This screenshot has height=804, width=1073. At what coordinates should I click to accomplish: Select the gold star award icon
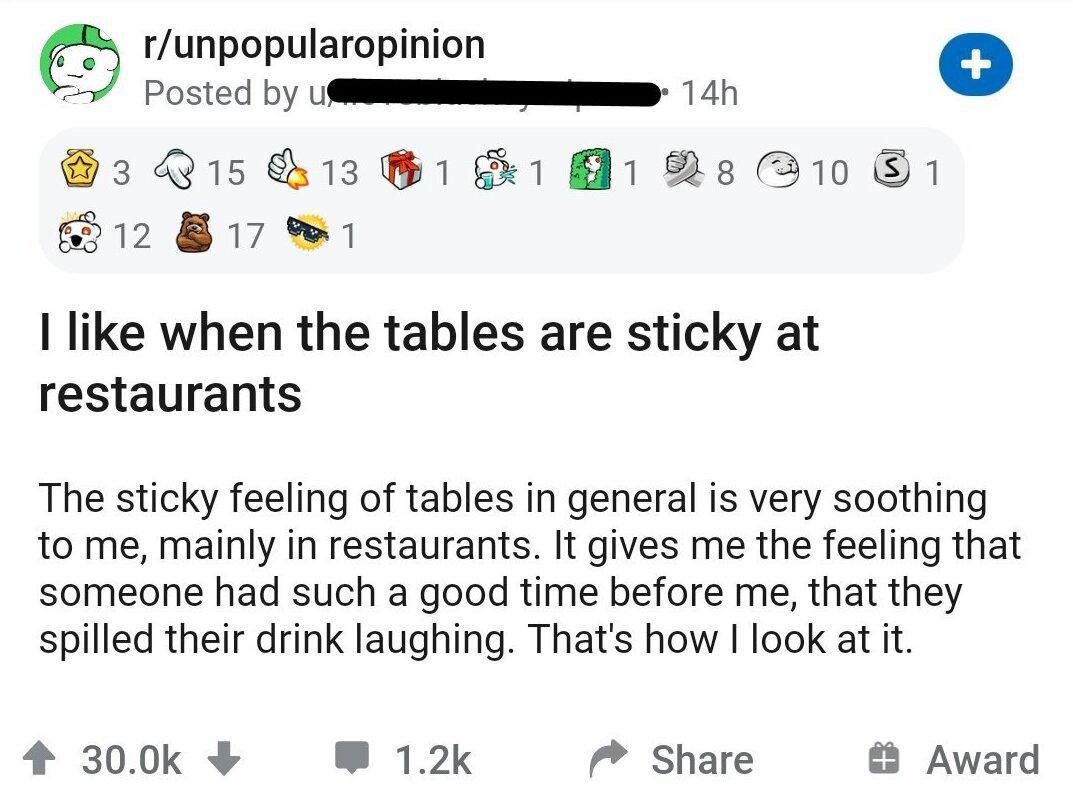pyautogui.click(x=80, y=173)
